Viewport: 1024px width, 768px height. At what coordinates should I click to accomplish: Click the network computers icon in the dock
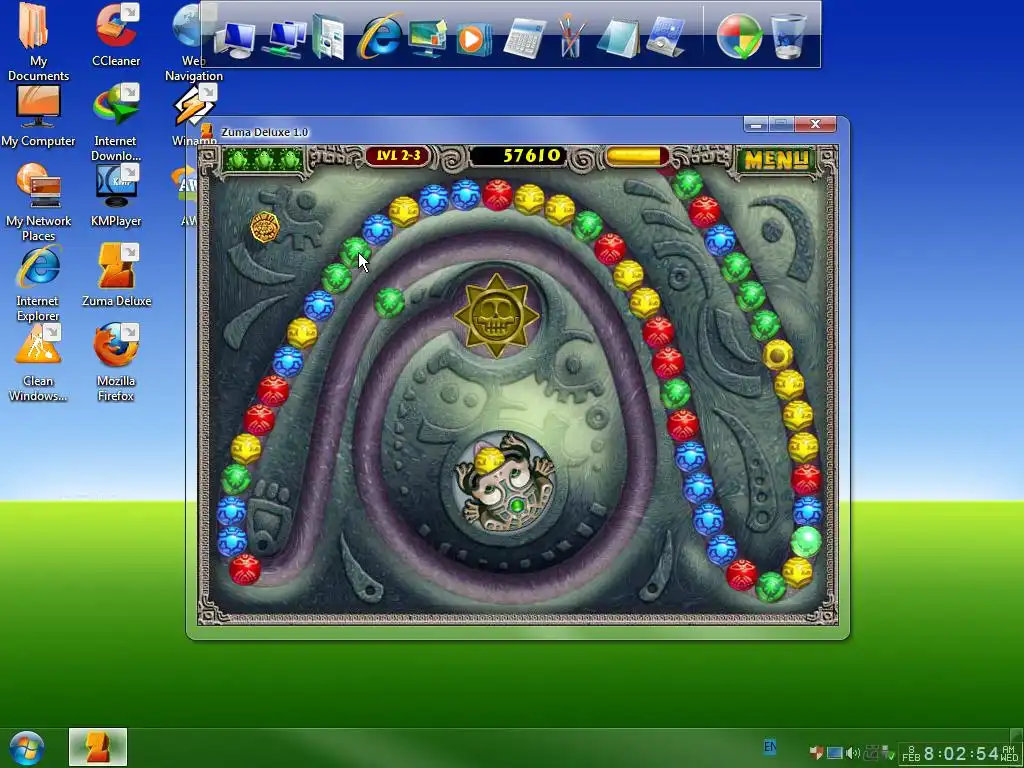[285, 39]
